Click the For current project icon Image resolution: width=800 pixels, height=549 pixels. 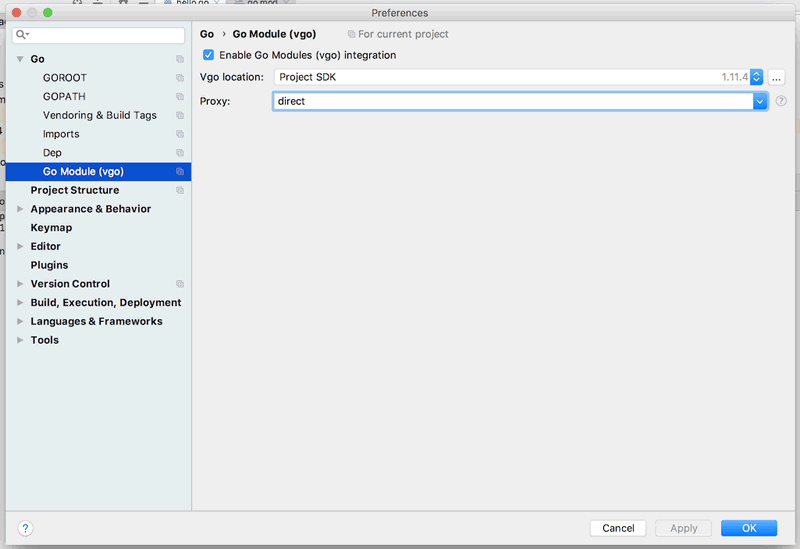coord(351,34)
